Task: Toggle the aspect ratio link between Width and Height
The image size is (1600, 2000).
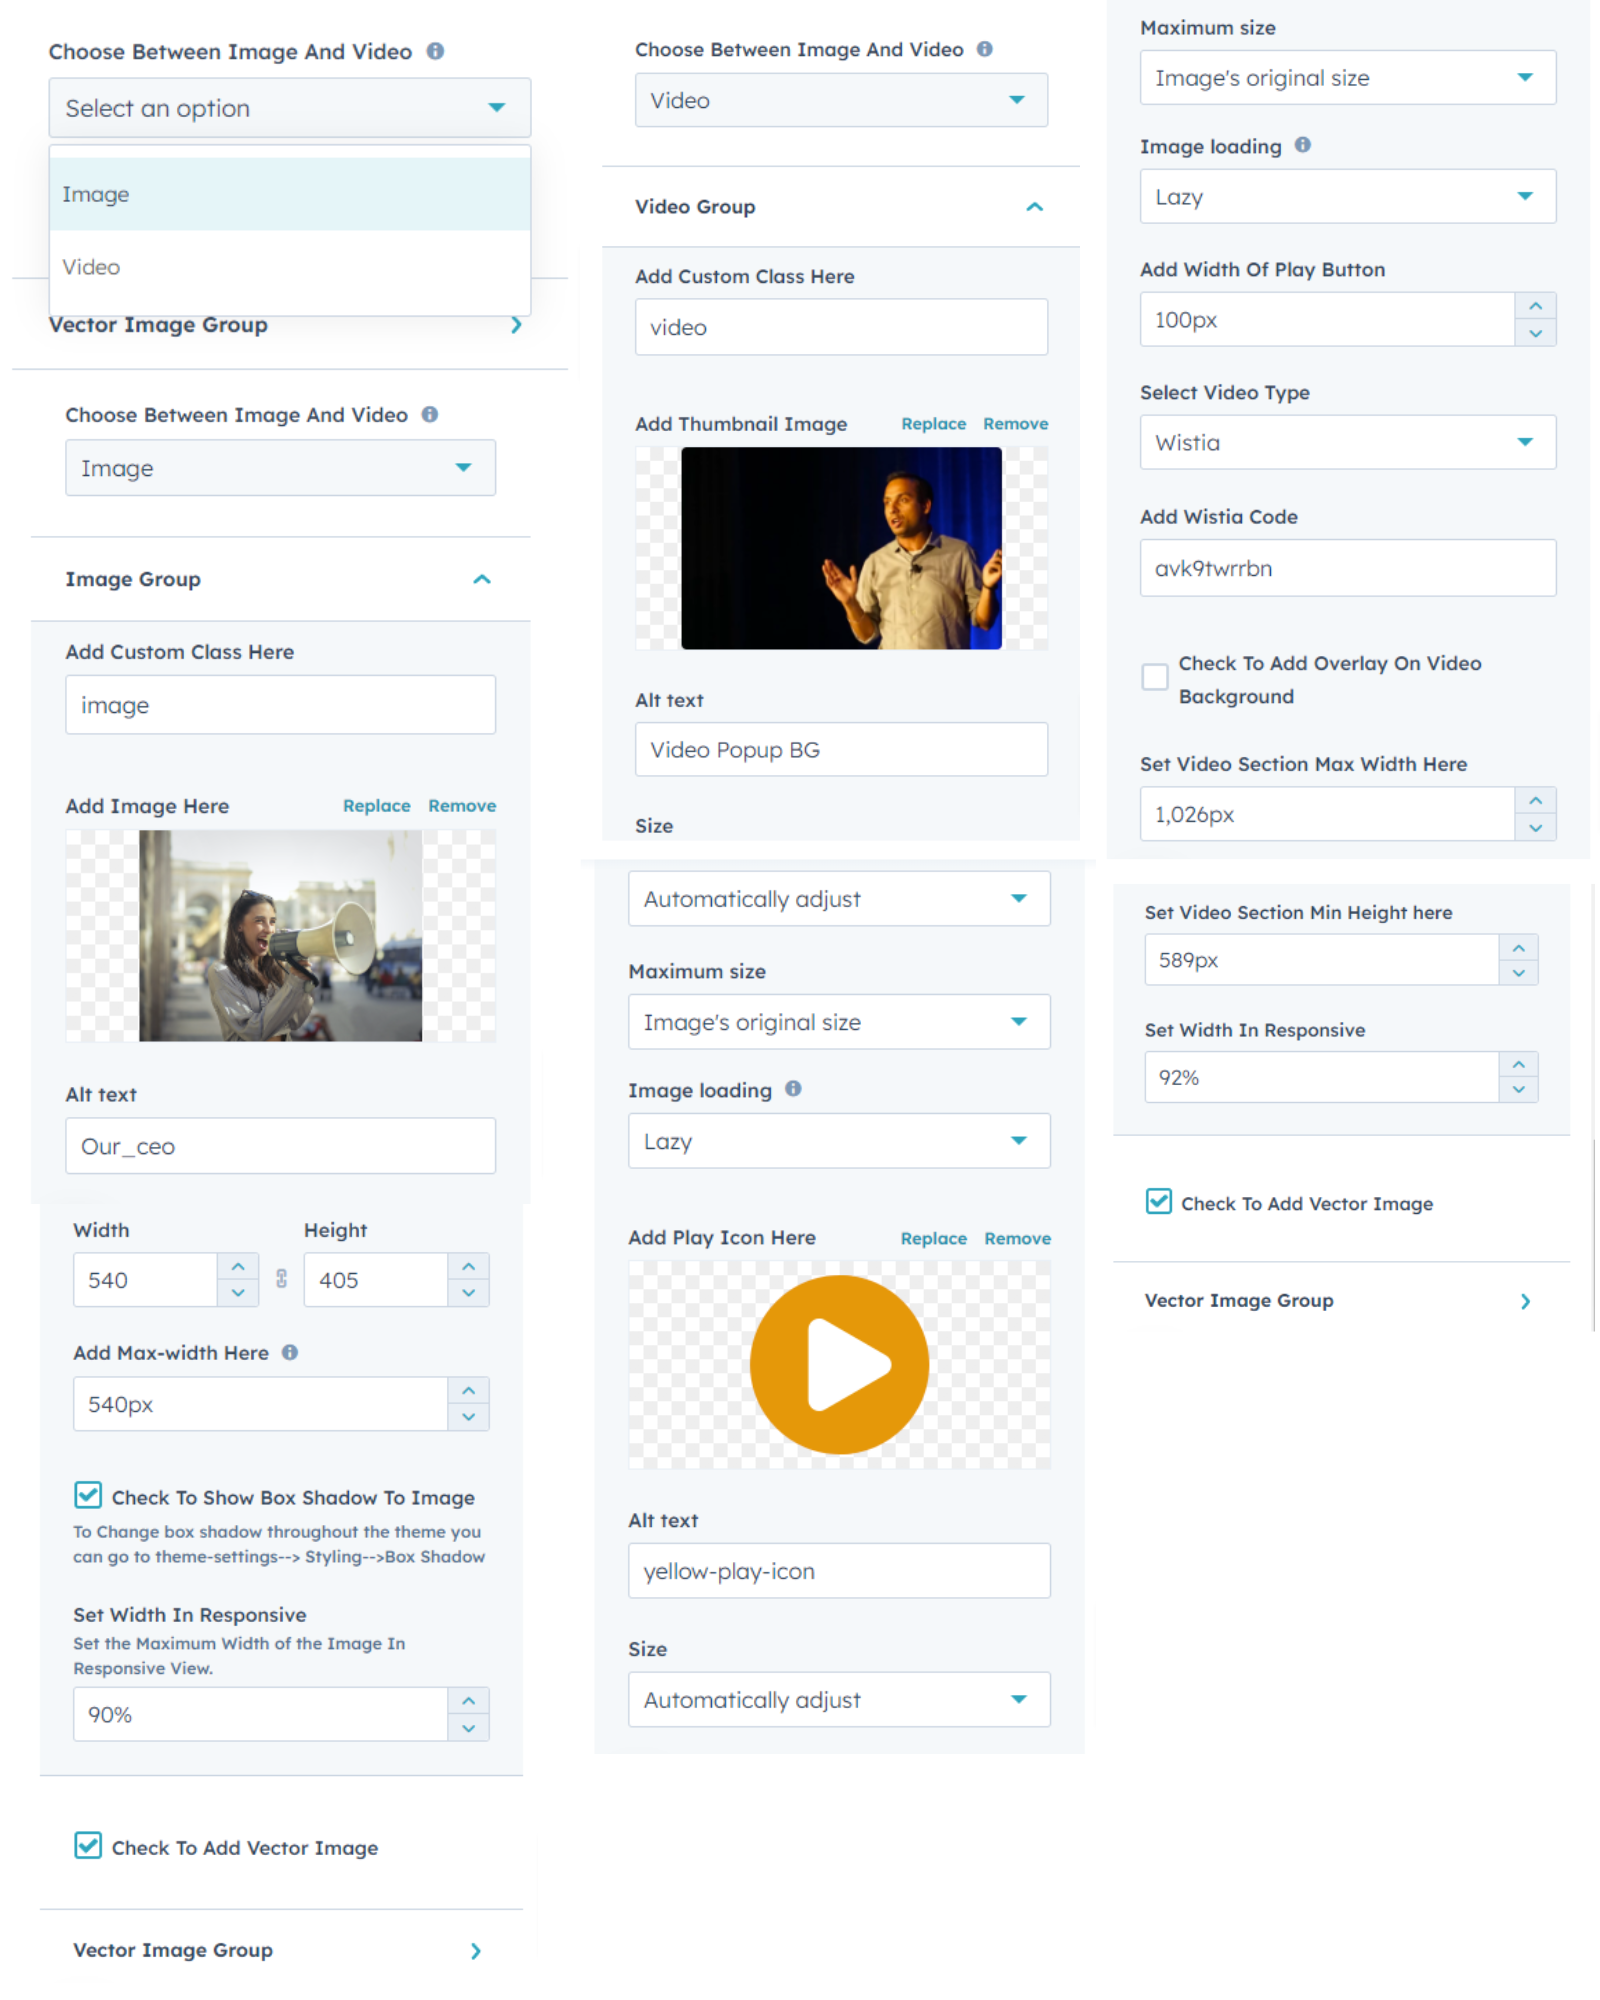Action: [281, 1279]
